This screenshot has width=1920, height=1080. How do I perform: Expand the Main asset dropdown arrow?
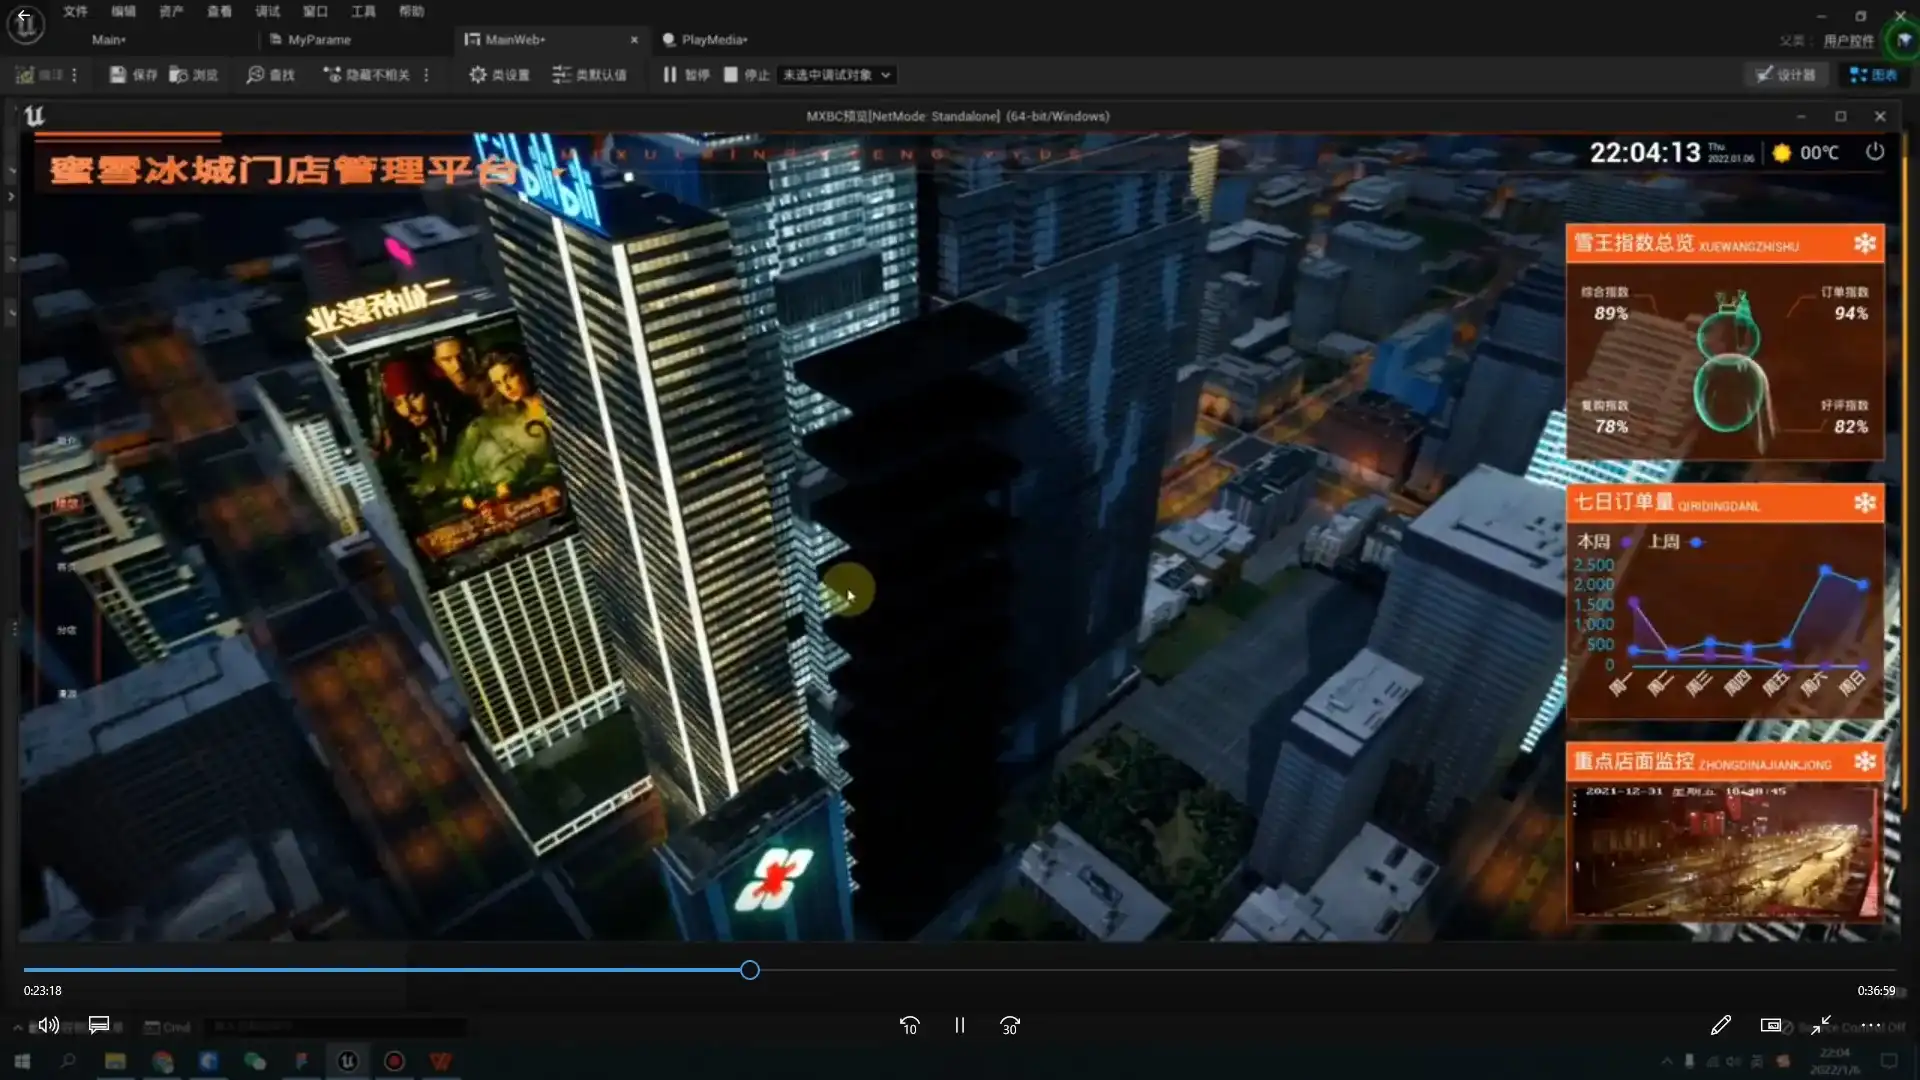[125, 40]
